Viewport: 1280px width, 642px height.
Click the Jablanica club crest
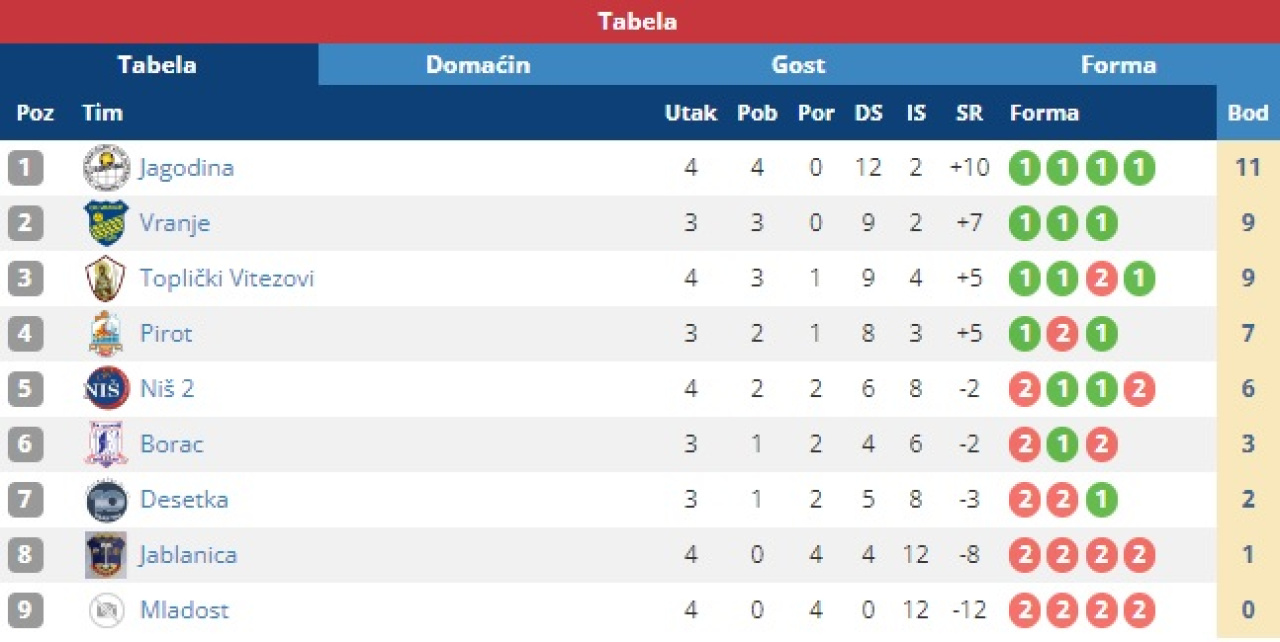[106, 555]
